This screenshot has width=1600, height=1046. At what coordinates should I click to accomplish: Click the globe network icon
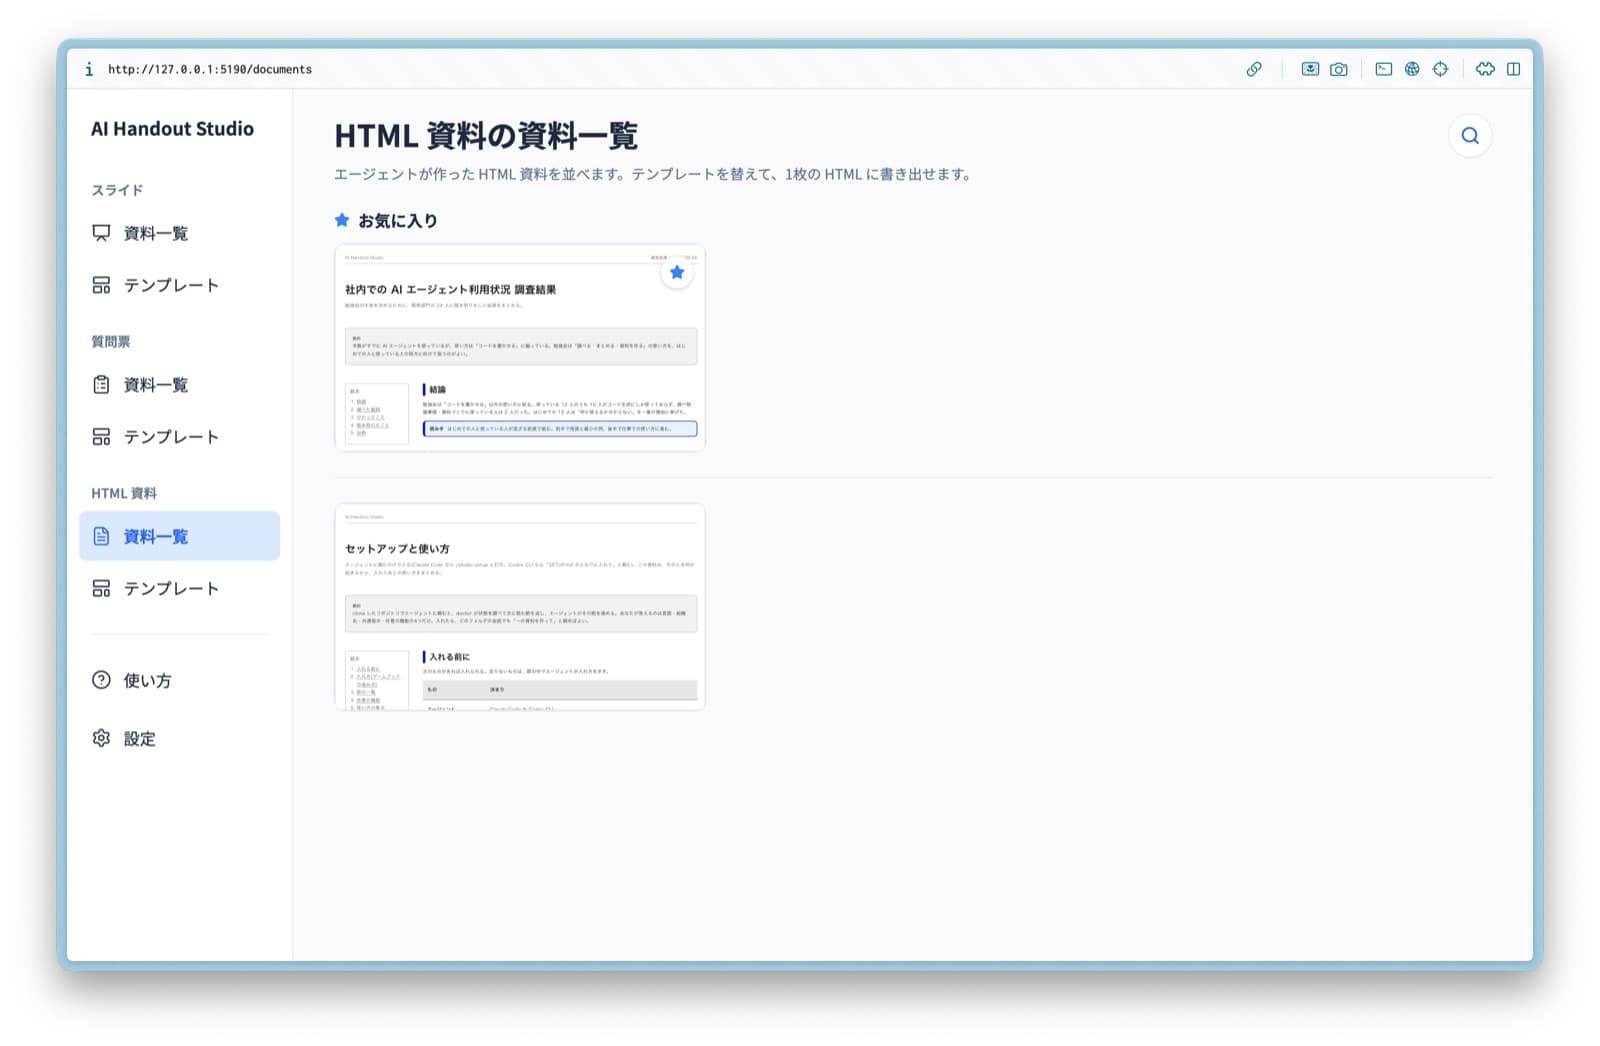tap(1412, 69)
